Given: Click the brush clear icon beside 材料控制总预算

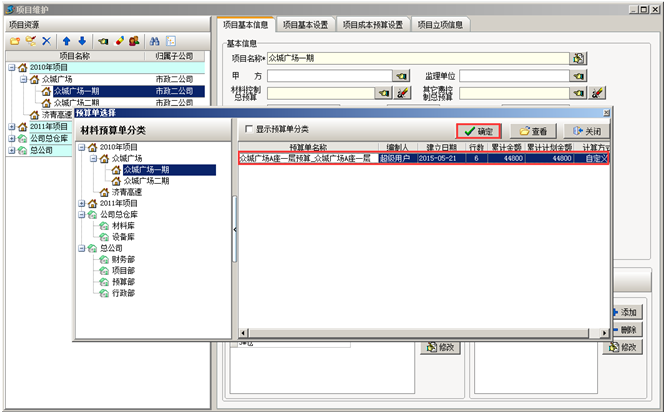Looking at the screenshot, I should point(402,93).
